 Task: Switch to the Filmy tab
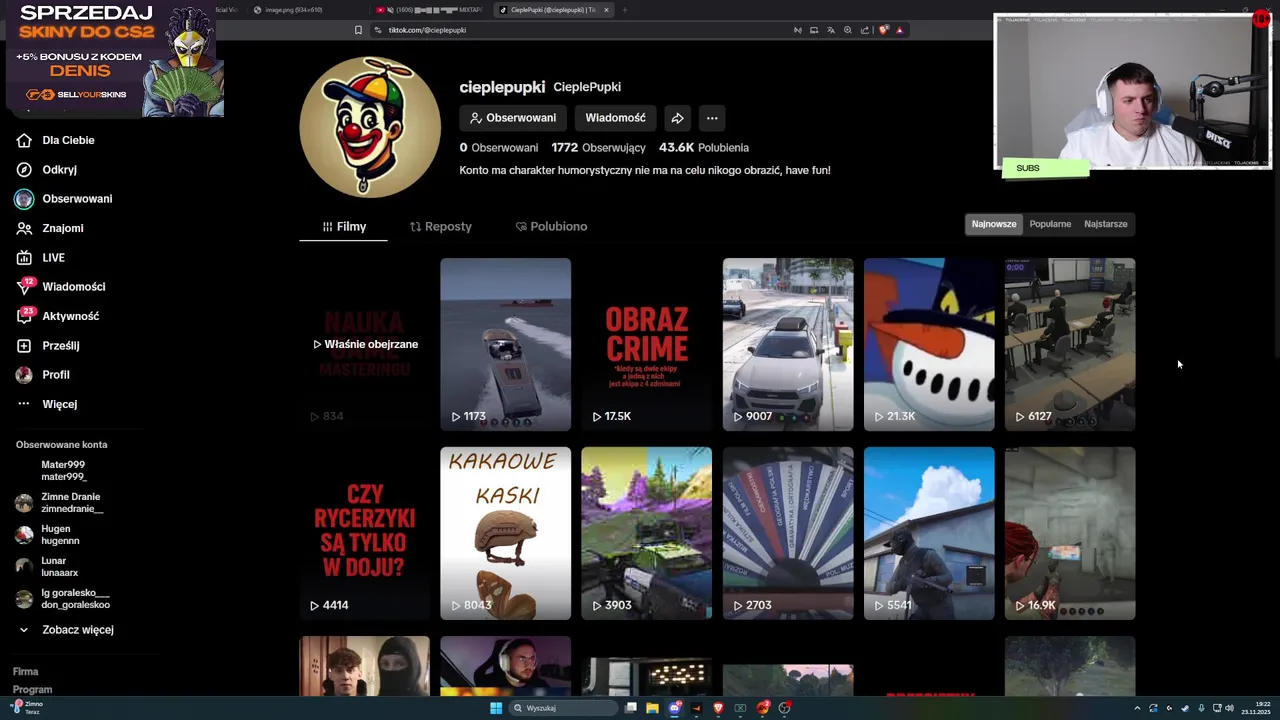pos(344,227)
